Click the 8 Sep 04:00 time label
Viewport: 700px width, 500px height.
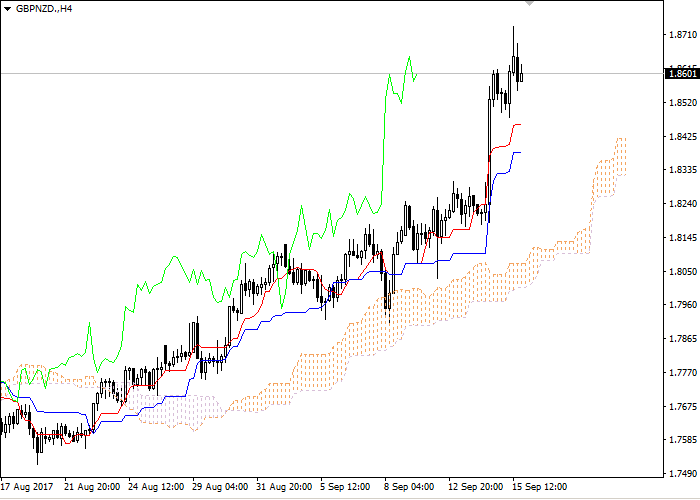click(x=409, y=487)
